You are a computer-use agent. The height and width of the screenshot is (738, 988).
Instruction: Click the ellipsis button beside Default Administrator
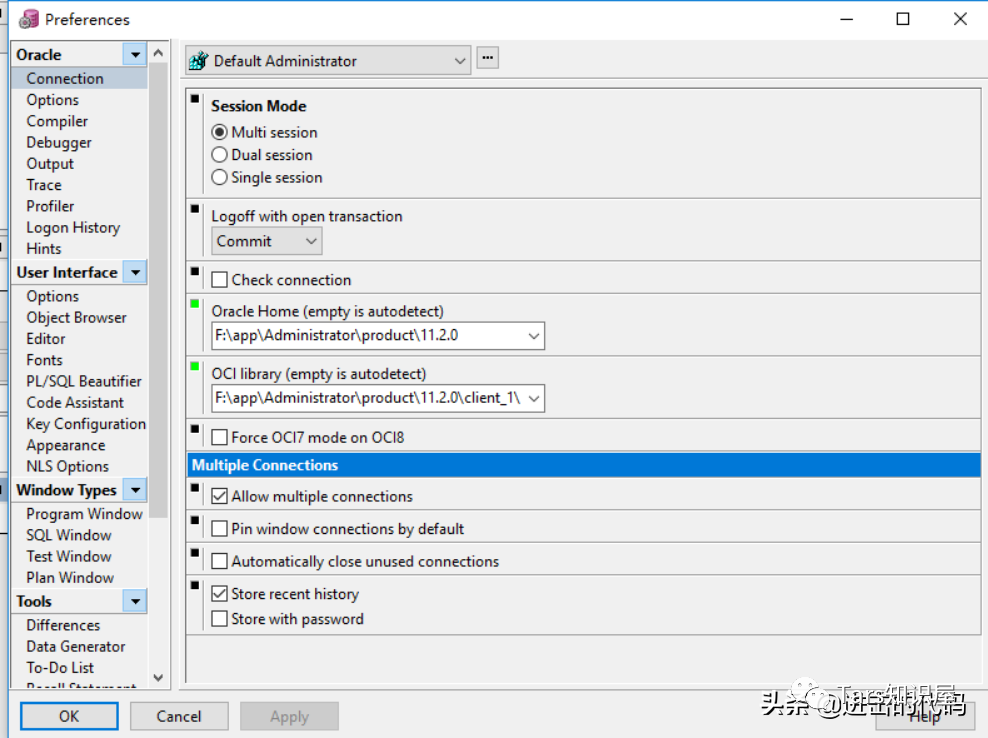click(487, 57)
